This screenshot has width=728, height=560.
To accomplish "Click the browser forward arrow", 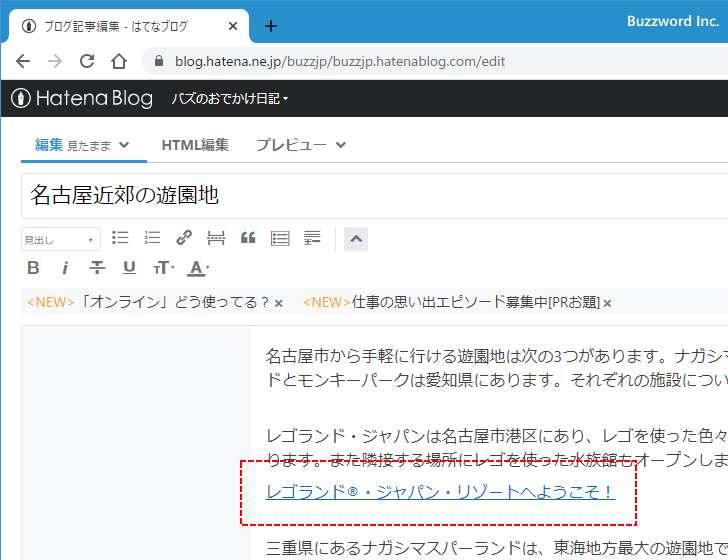I will [55, 61].
